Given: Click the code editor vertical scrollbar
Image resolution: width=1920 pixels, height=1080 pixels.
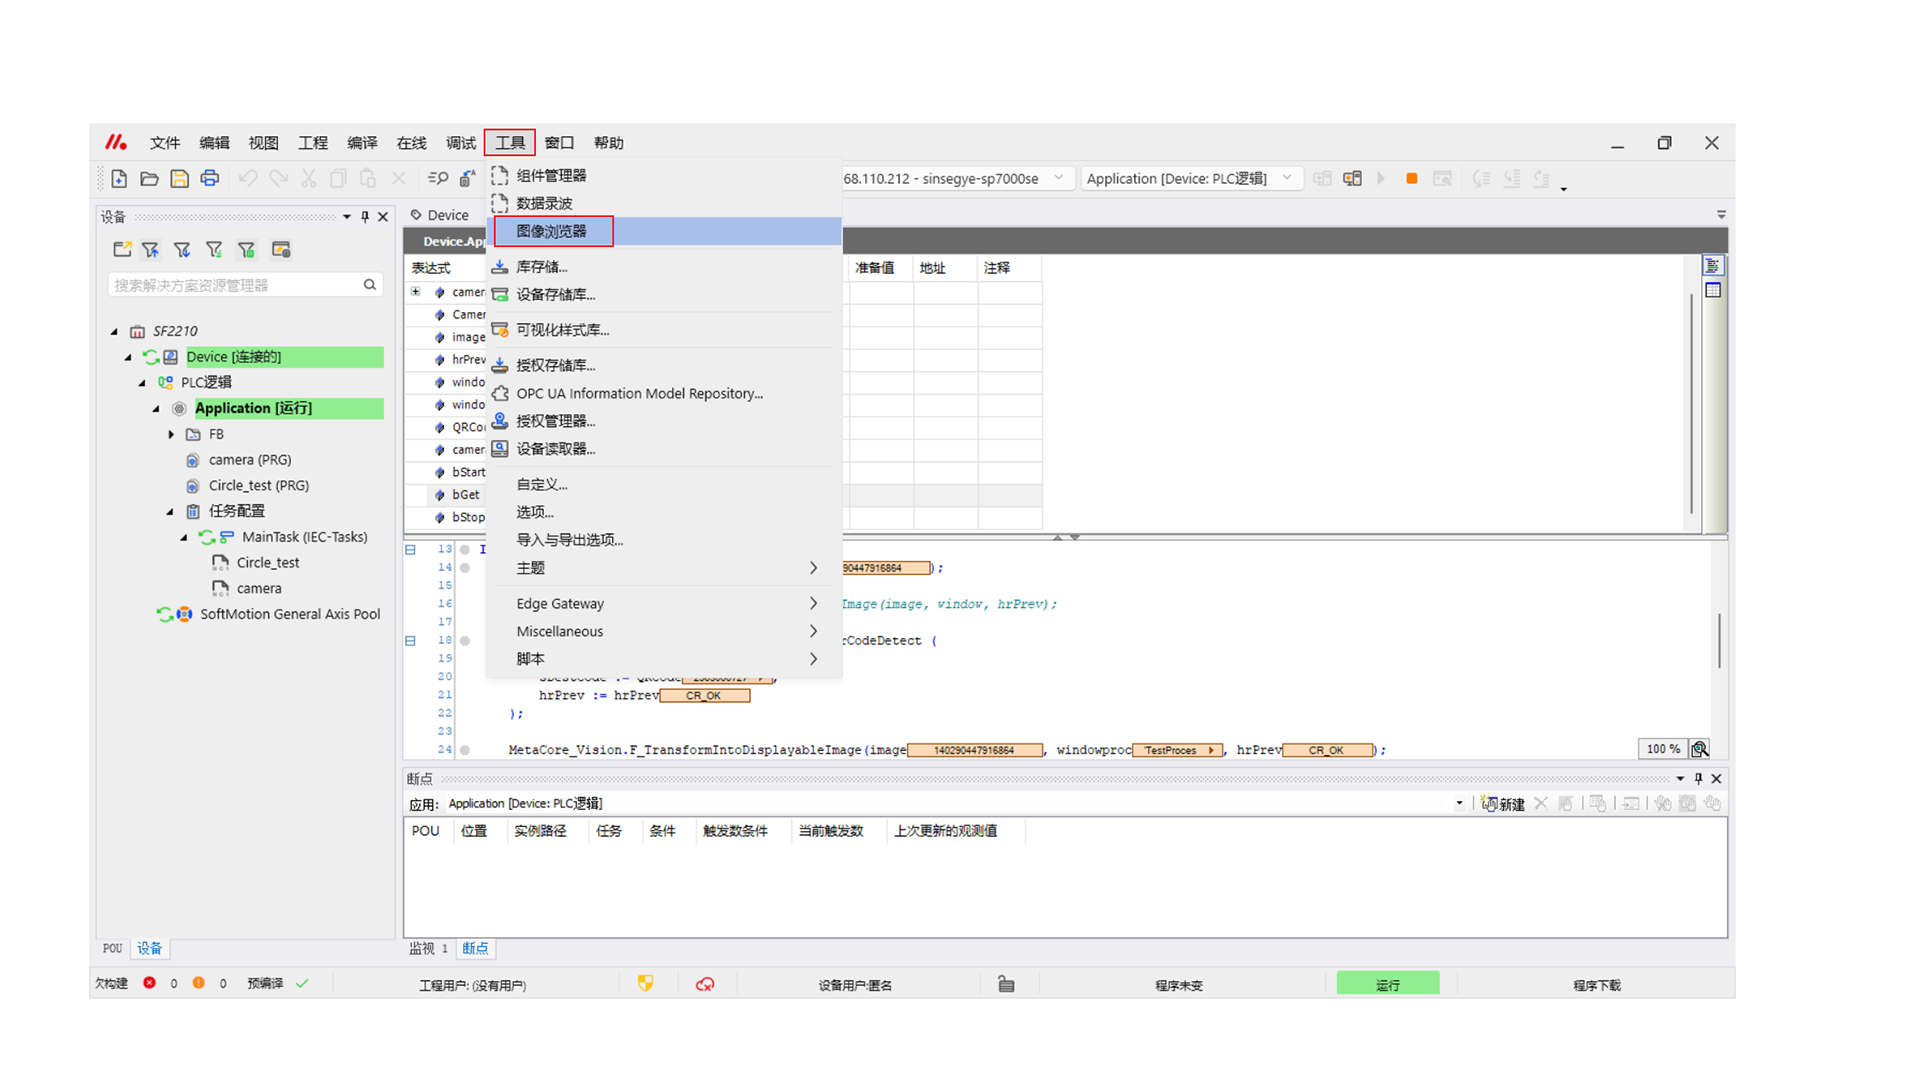Looking at the screenshot, I should pyautogui.click(x=1719, y=640).
